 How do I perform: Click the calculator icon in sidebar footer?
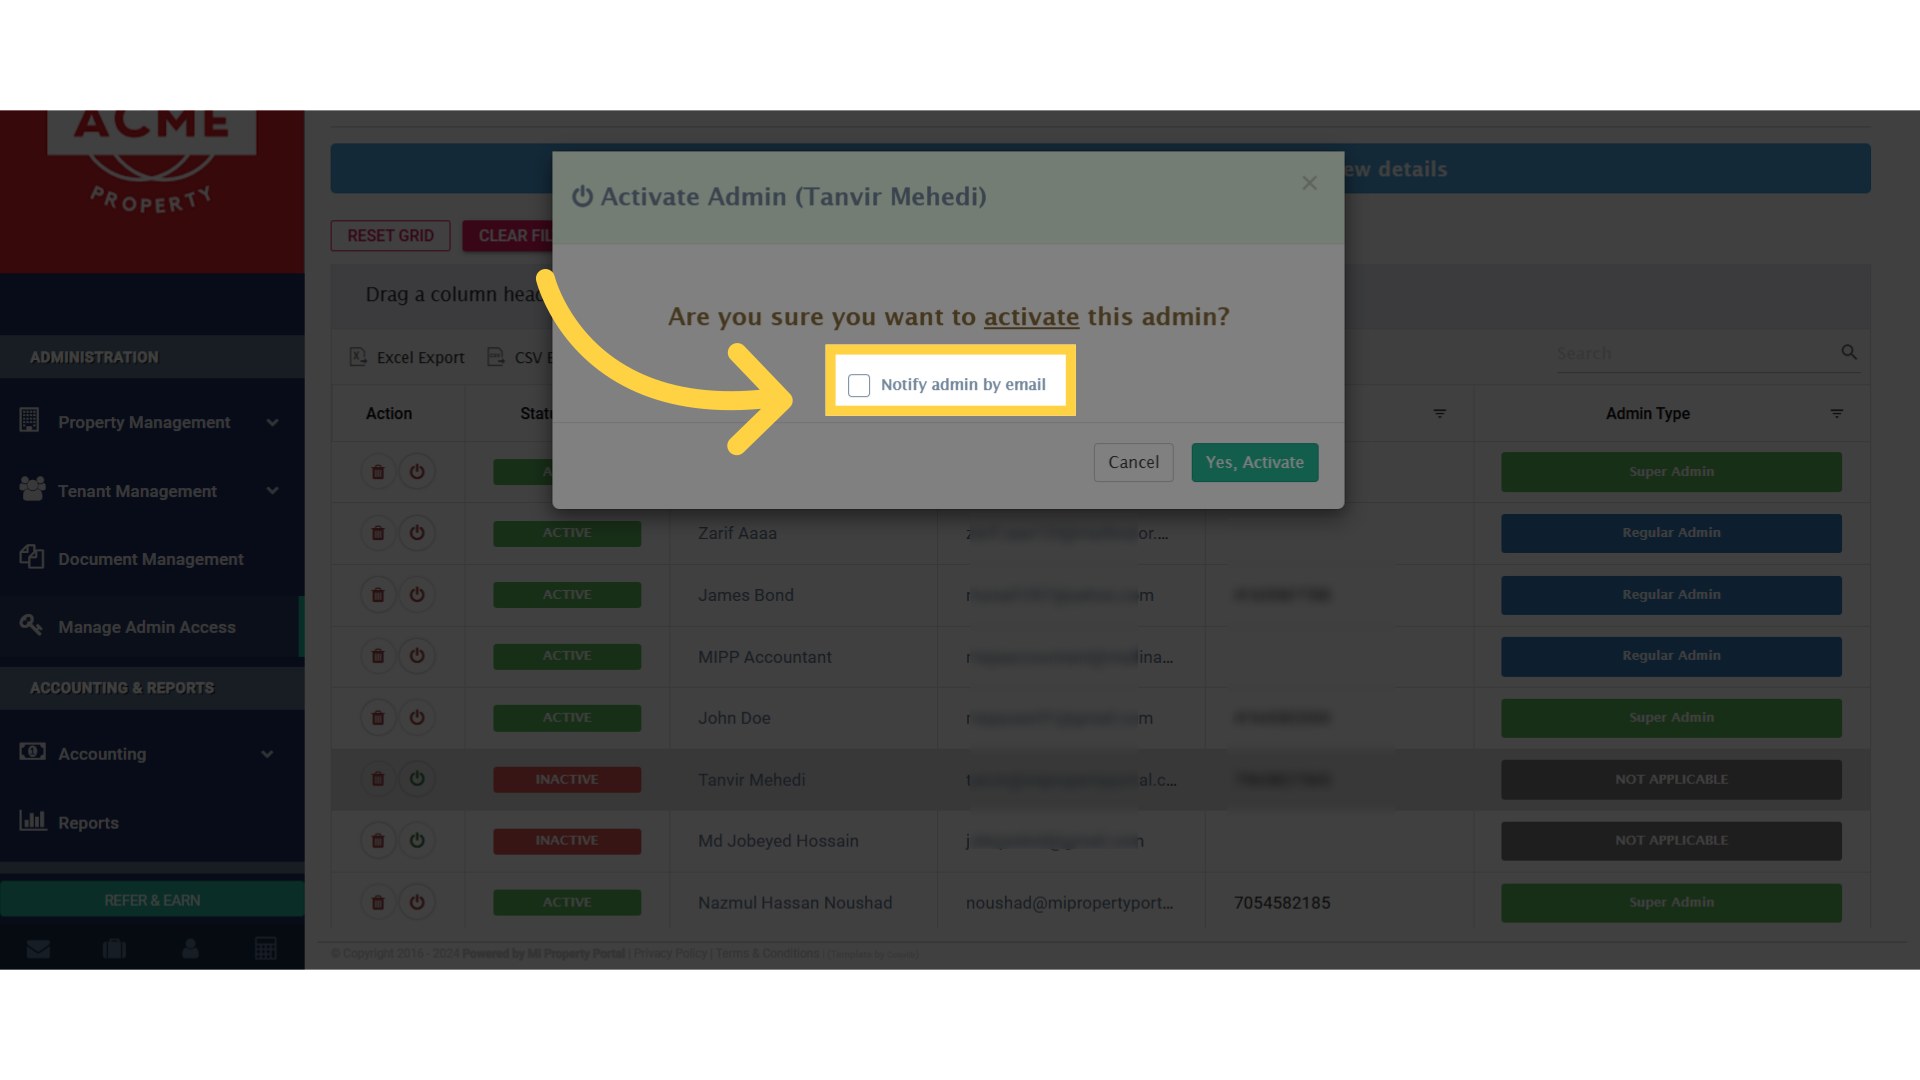coord(265,948)
